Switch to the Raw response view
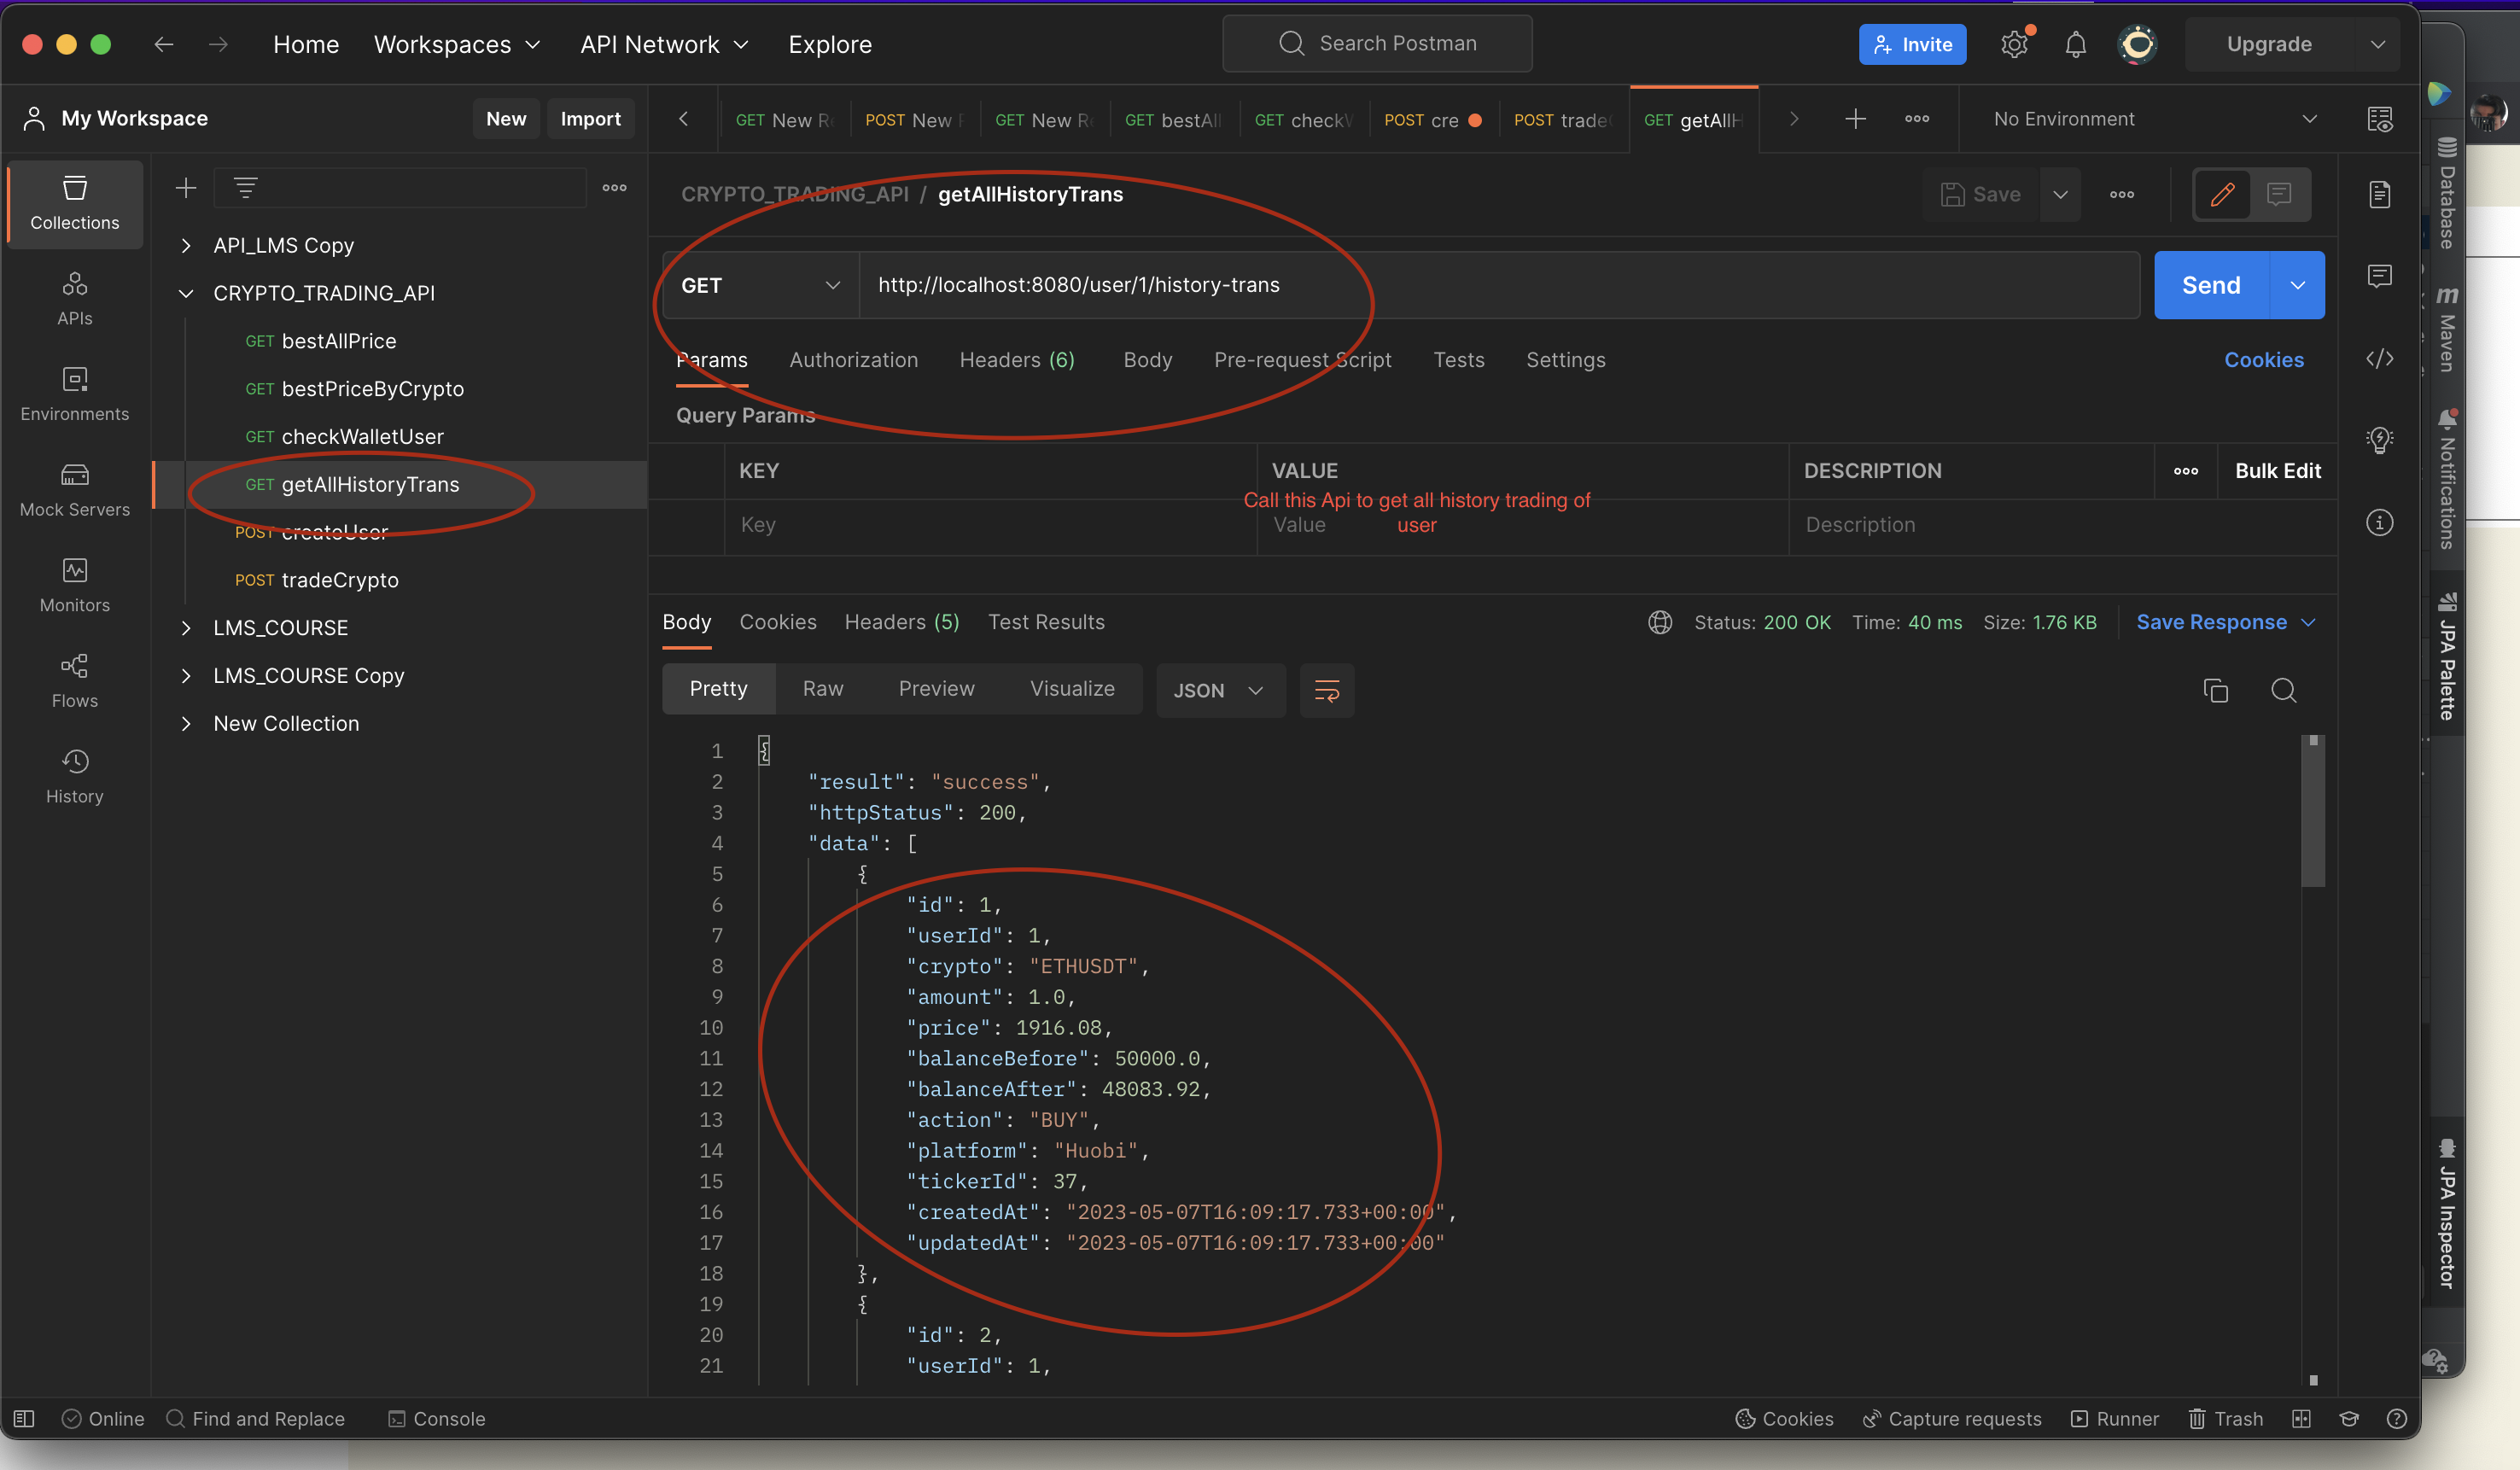 point(823,689)
